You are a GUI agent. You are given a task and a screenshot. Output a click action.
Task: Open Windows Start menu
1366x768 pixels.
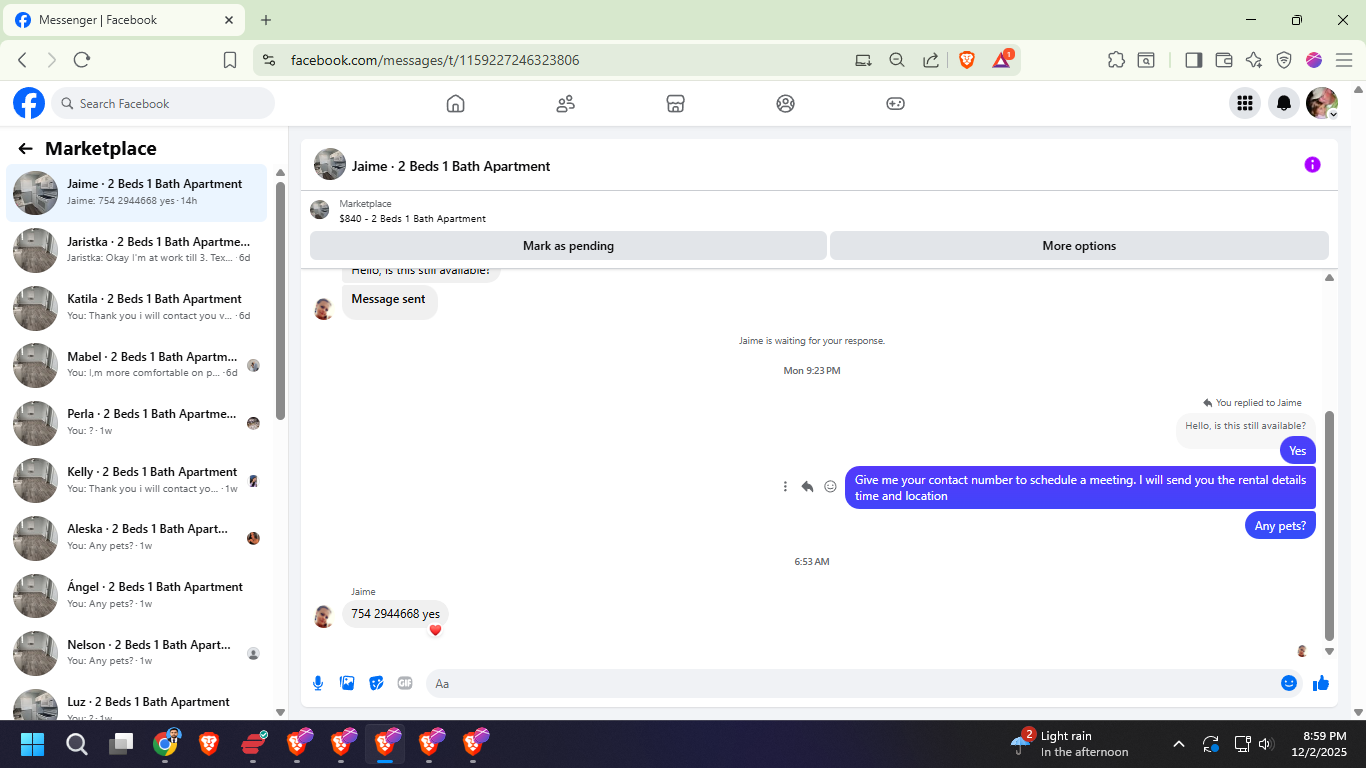(32, 743)
